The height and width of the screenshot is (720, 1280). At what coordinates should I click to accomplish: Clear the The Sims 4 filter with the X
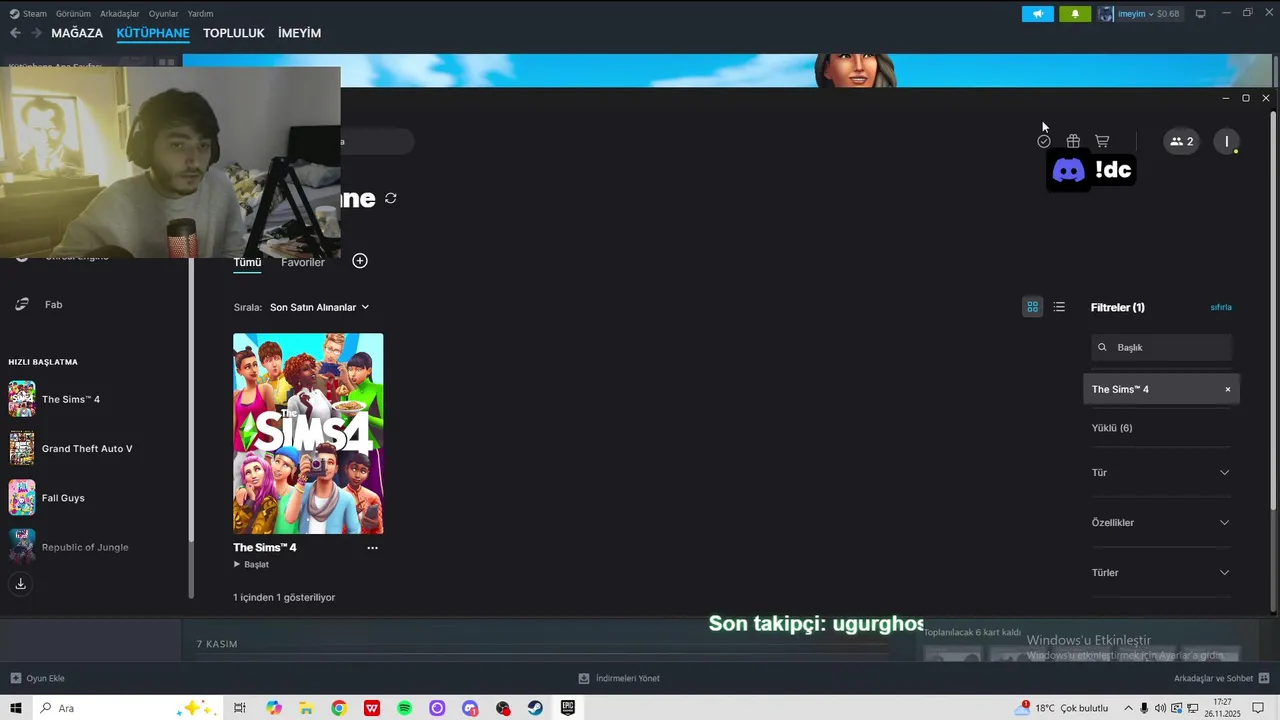point(1228,389)
